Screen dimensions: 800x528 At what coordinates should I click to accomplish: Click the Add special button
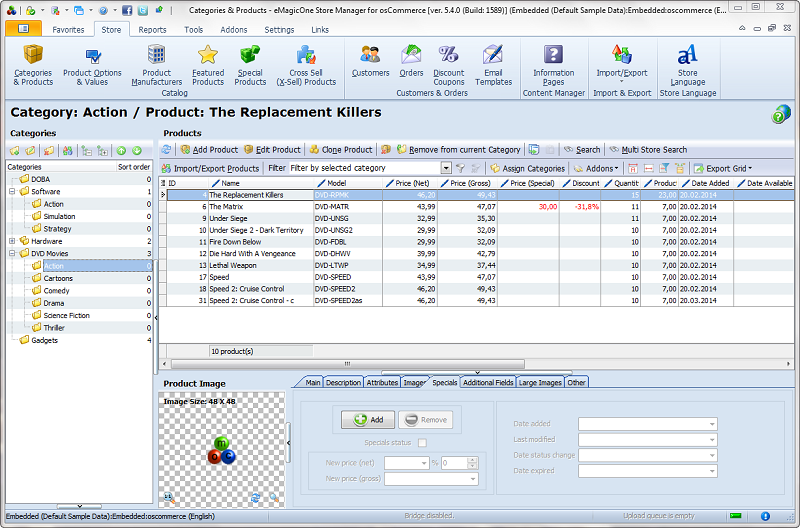point(368,420)
